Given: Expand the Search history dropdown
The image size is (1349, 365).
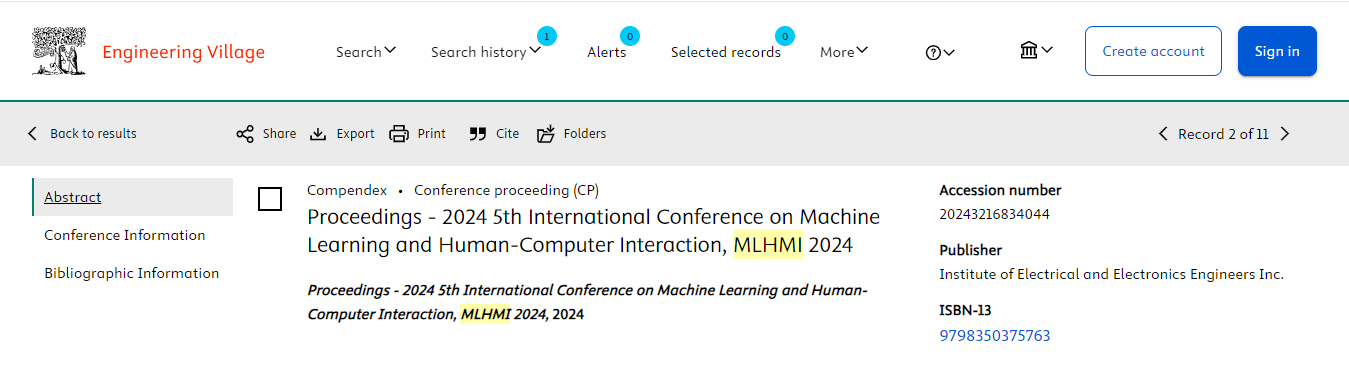Looking at the screenshot, I should [486, 52].
